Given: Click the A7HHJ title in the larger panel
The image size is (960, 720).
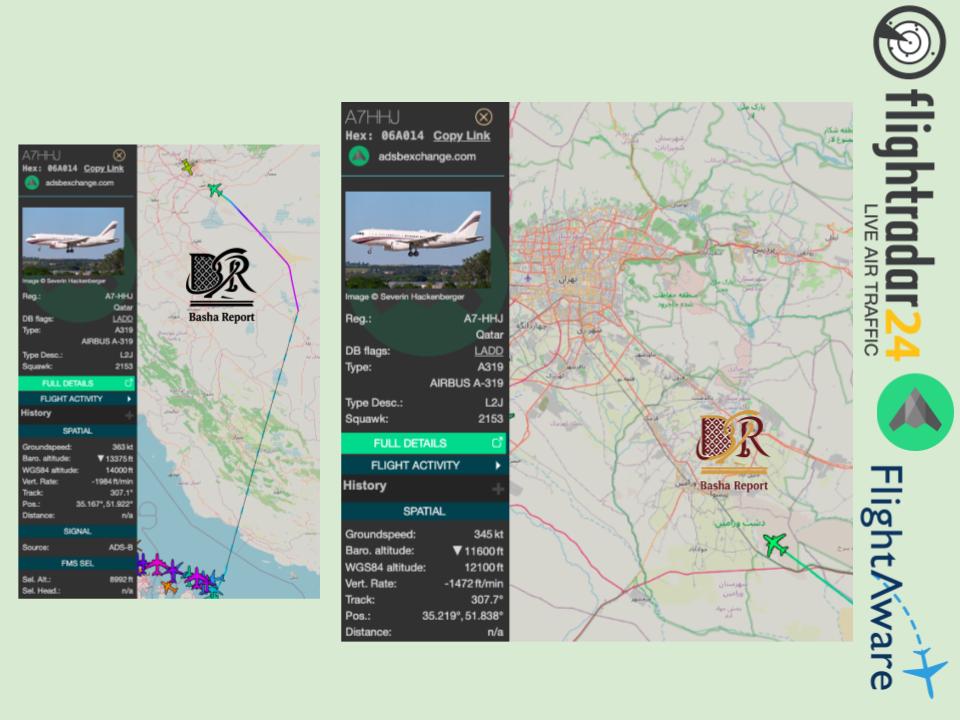Looking at the screenshot, I should coord(372,117).
